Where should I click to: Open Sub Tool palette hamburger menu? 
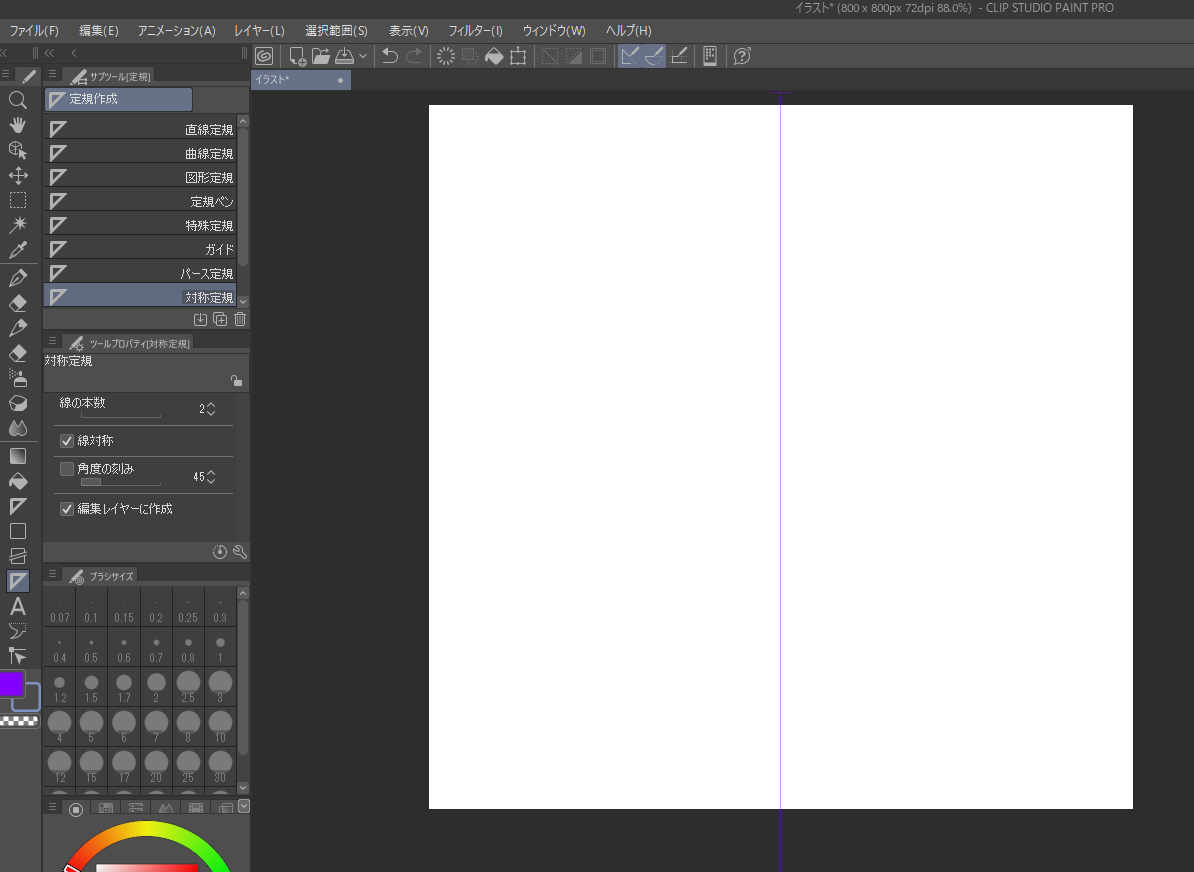pyautogui.click(x=53, y=75)
